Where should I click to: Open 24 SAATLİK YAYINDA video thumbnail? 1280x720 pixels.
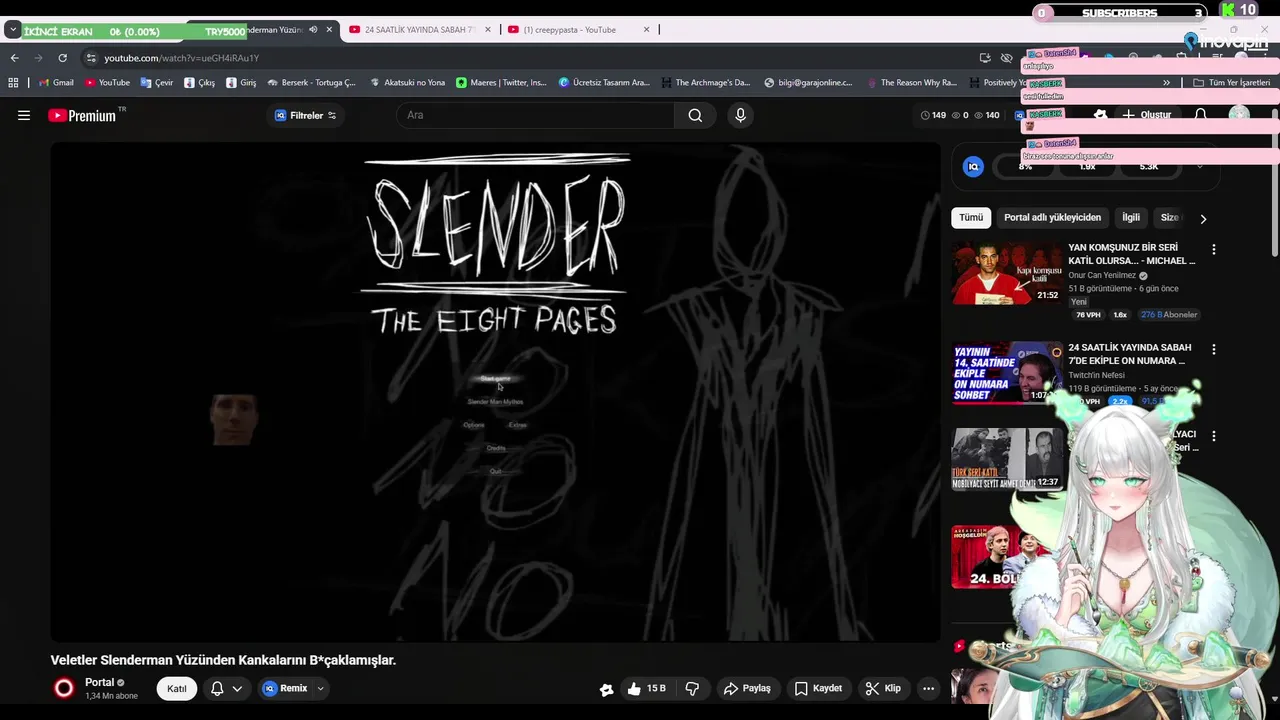click(x=1006, y=372)
